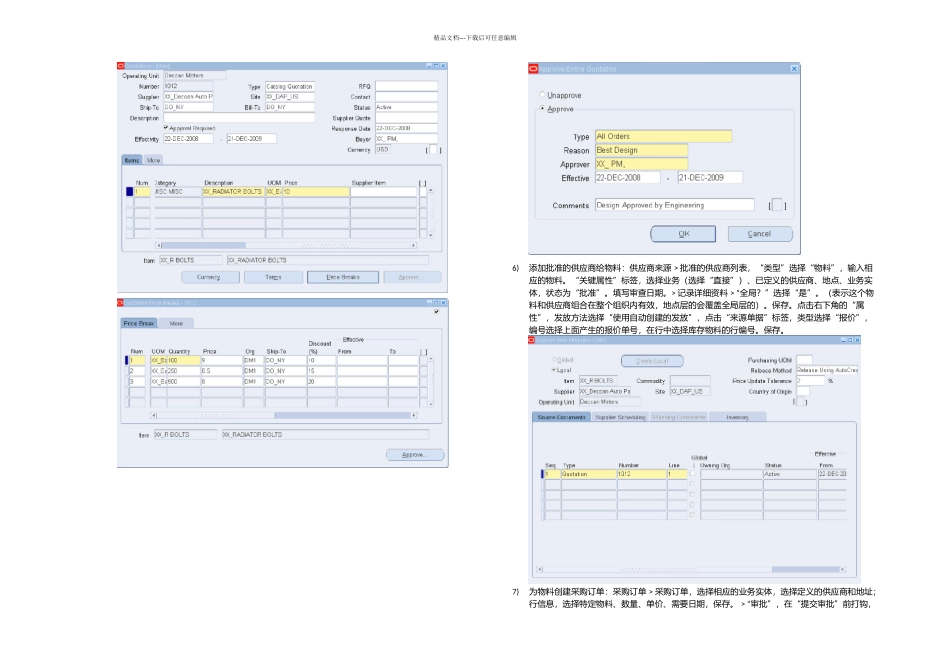The image size is (950, 672).
Task: Open the Status field showing Active in Quotations
Action: (406, 107)
